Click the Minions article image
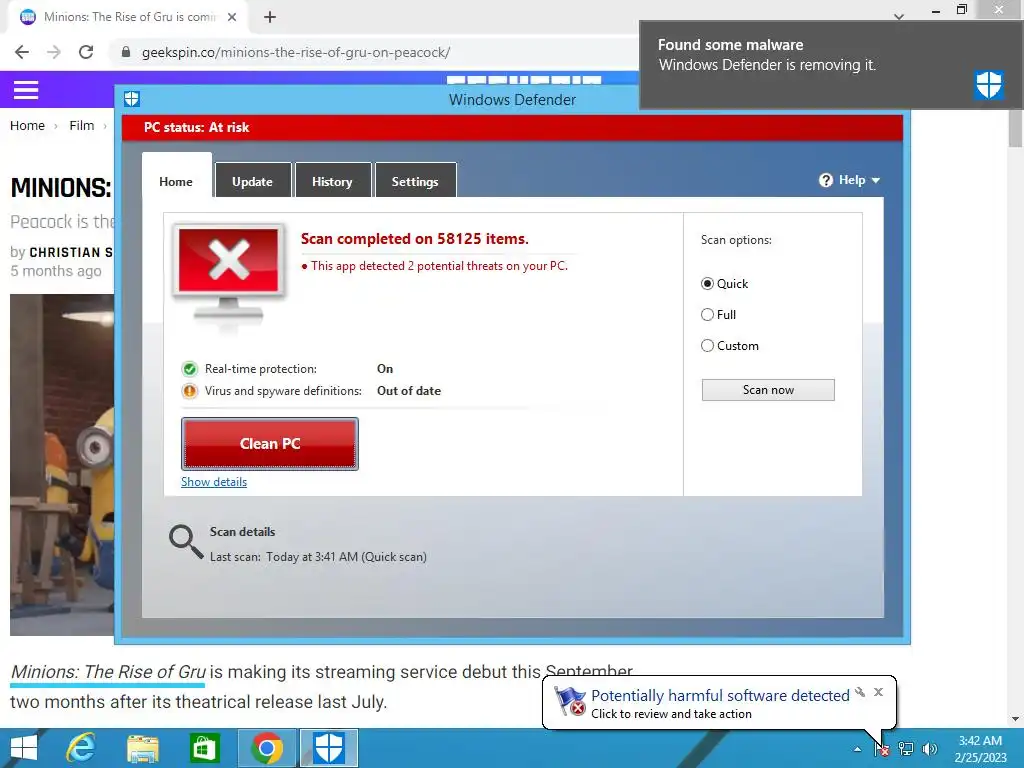Viewport: 1024px width, 768px height. 62,464
